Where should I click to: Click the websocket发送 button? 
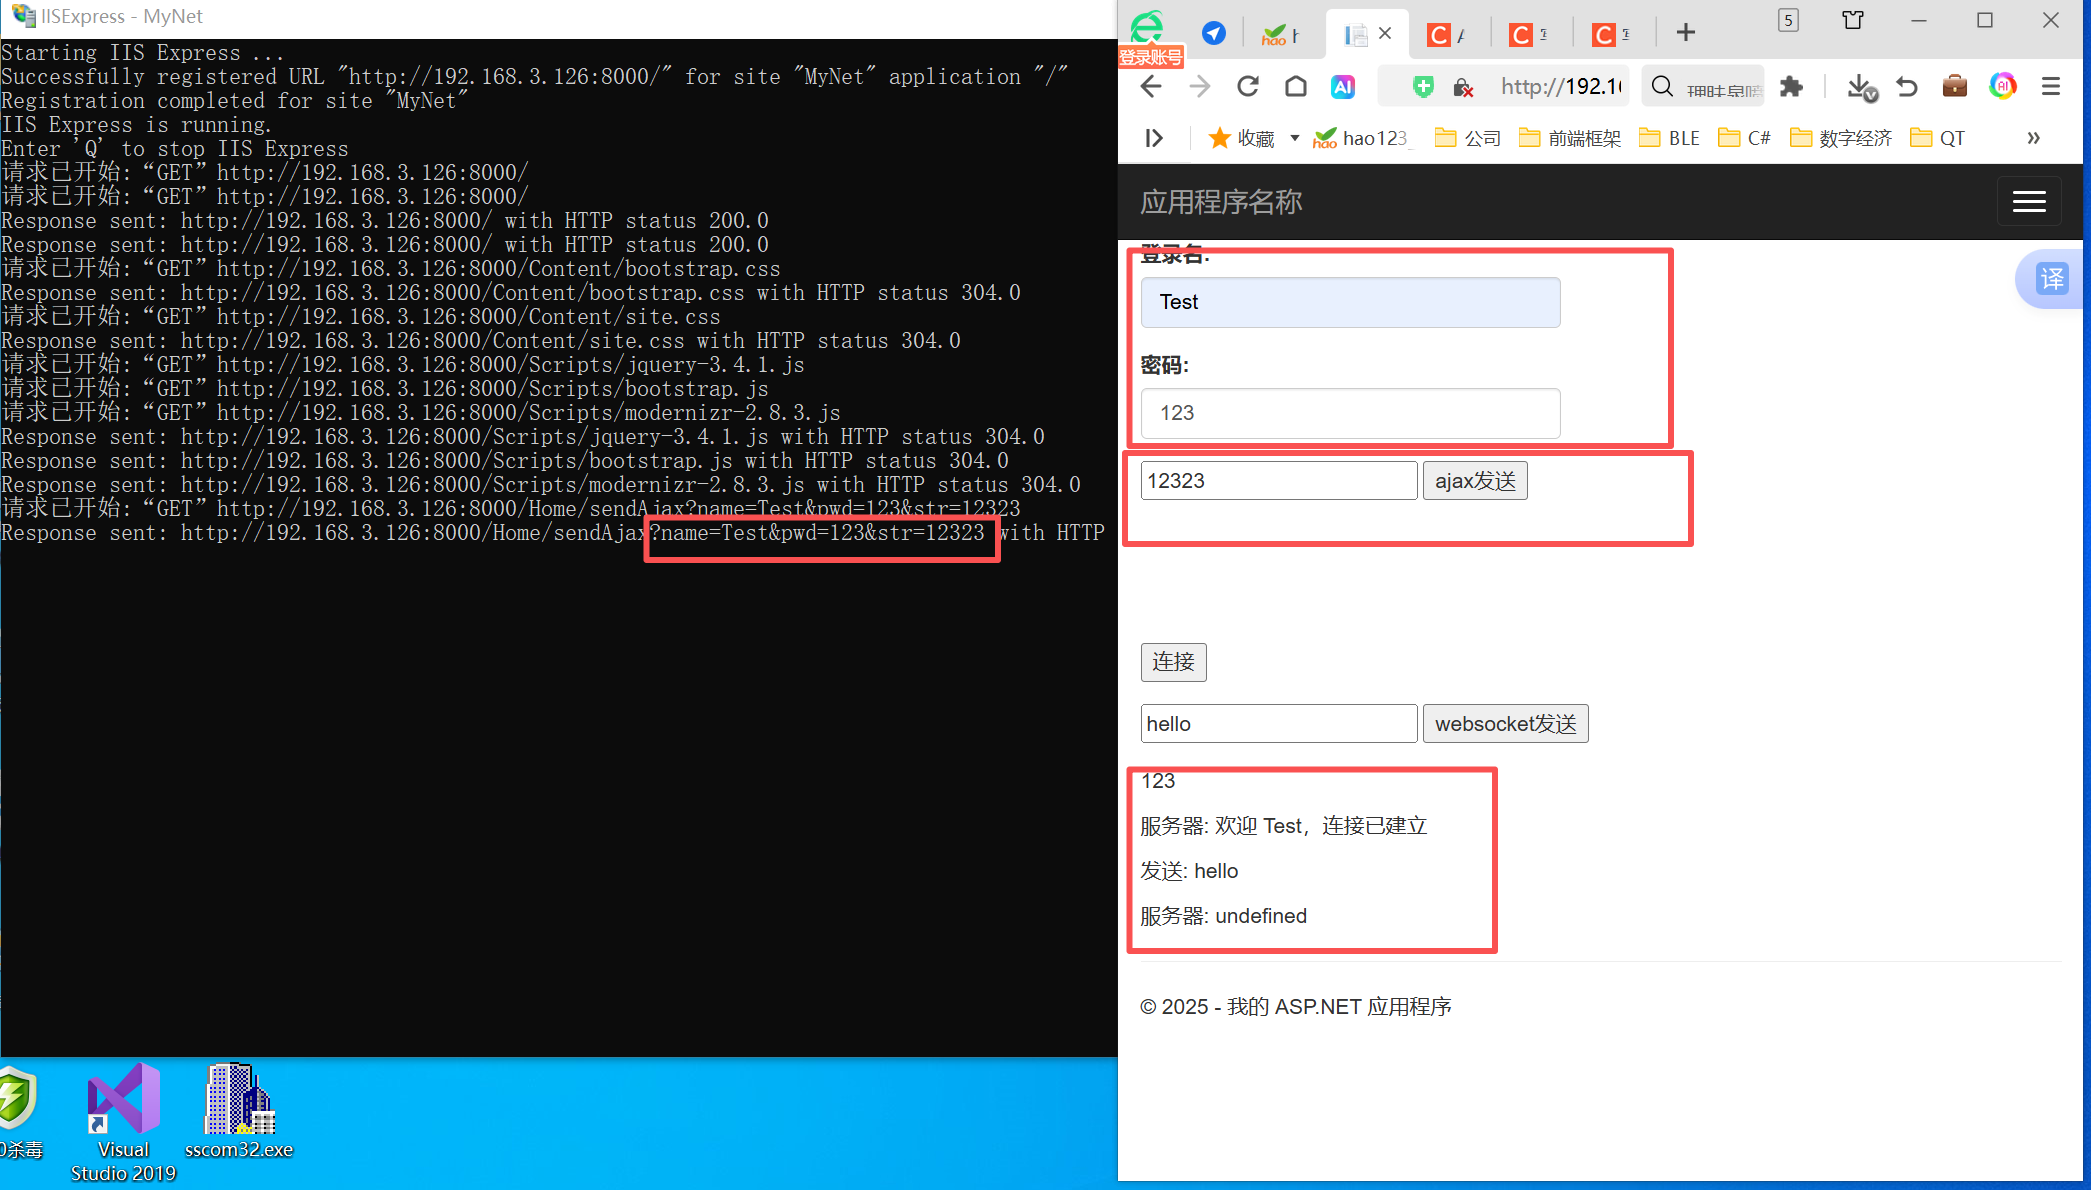1505,724
